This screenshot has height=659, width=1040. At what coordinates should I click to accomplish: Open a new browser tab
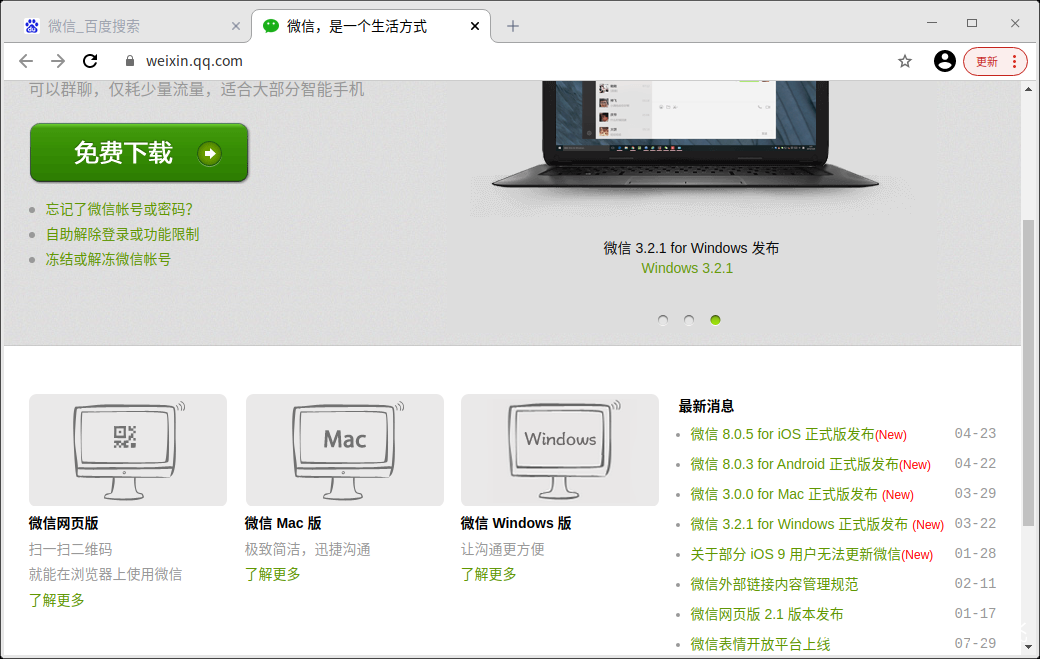click(513, 26)
